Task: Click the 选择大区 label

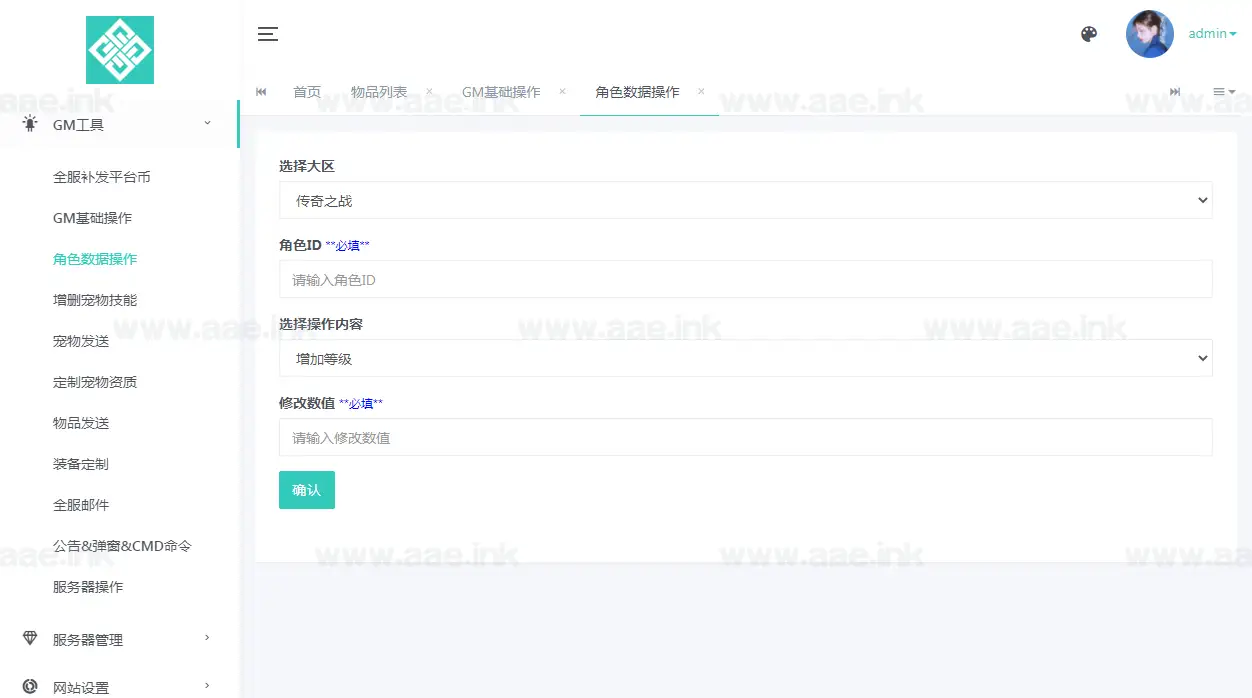Action: click(307, 166)
